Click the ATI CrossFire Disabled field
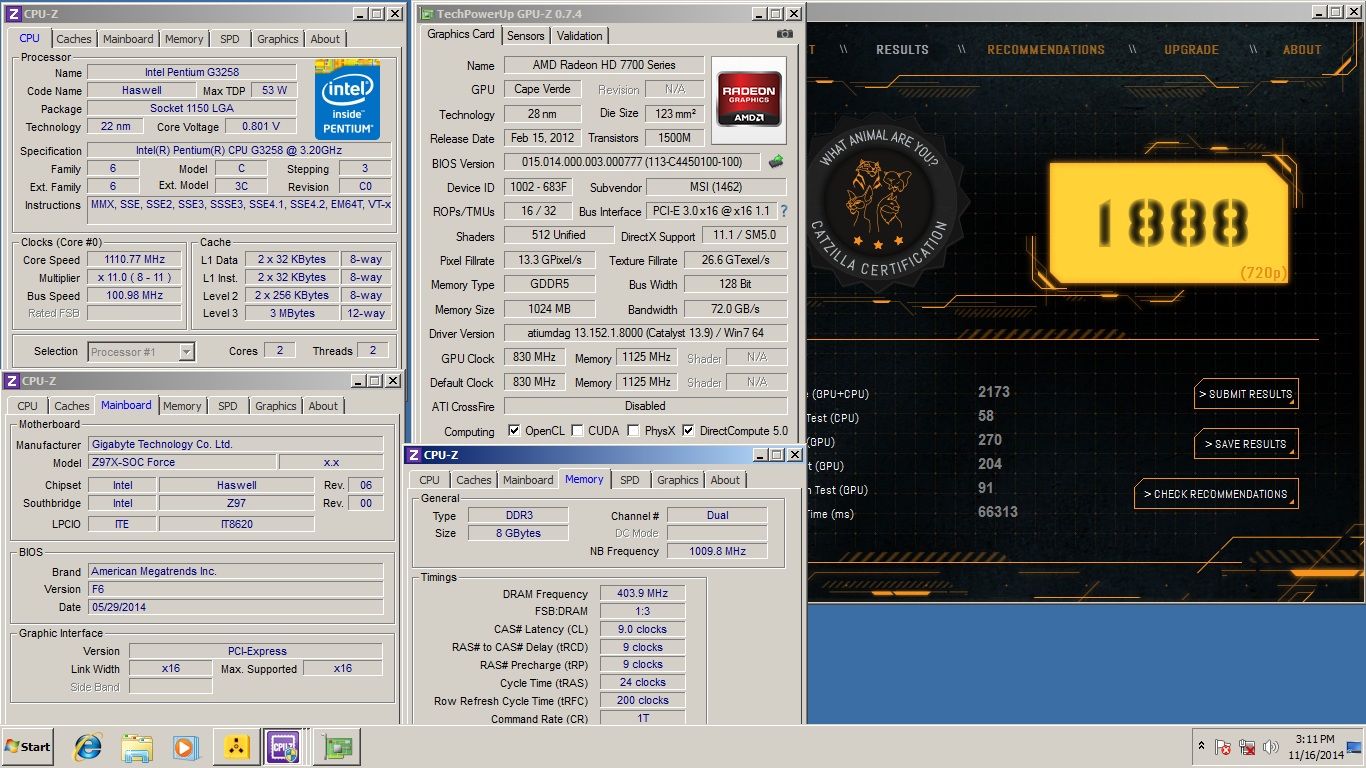1366x768 pixels. coord(645,406)
